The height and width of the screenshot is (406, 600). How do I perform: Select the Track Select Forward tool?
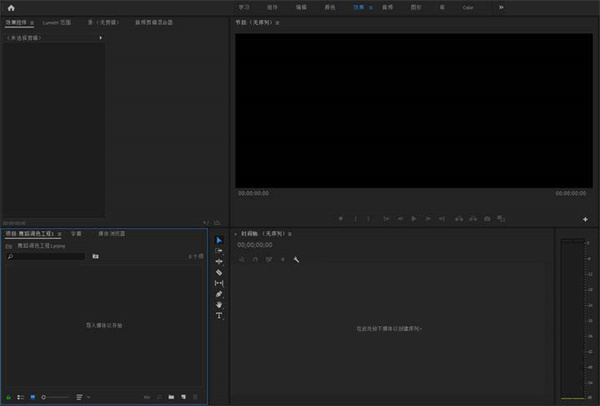[x=219, y=251]
